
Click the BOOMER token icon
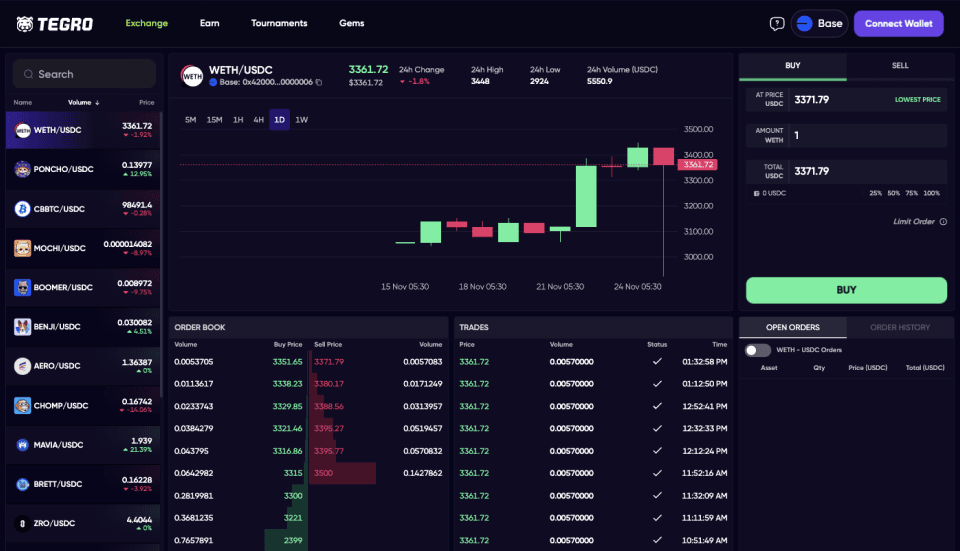(23, 287)
